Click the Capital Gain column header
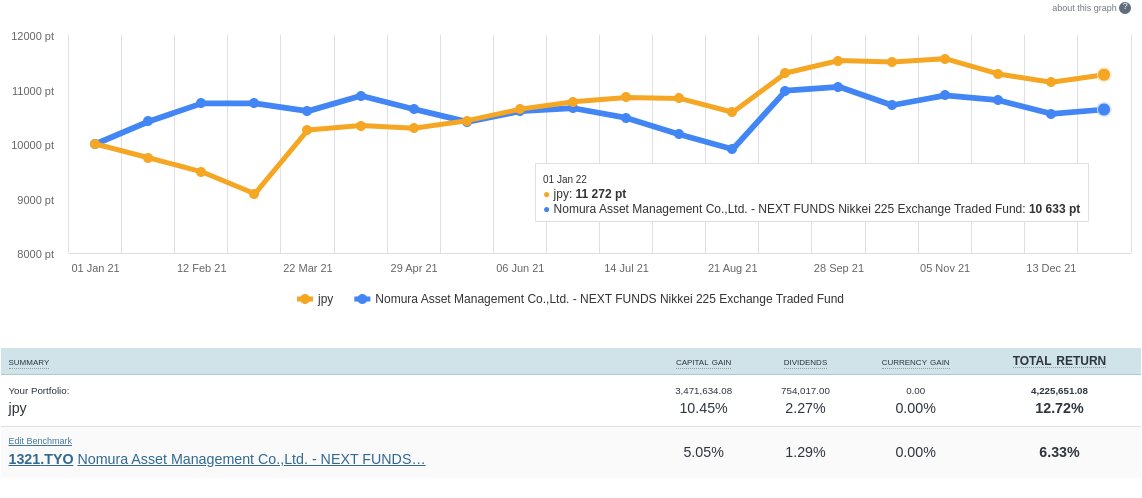 coord(703,362)
